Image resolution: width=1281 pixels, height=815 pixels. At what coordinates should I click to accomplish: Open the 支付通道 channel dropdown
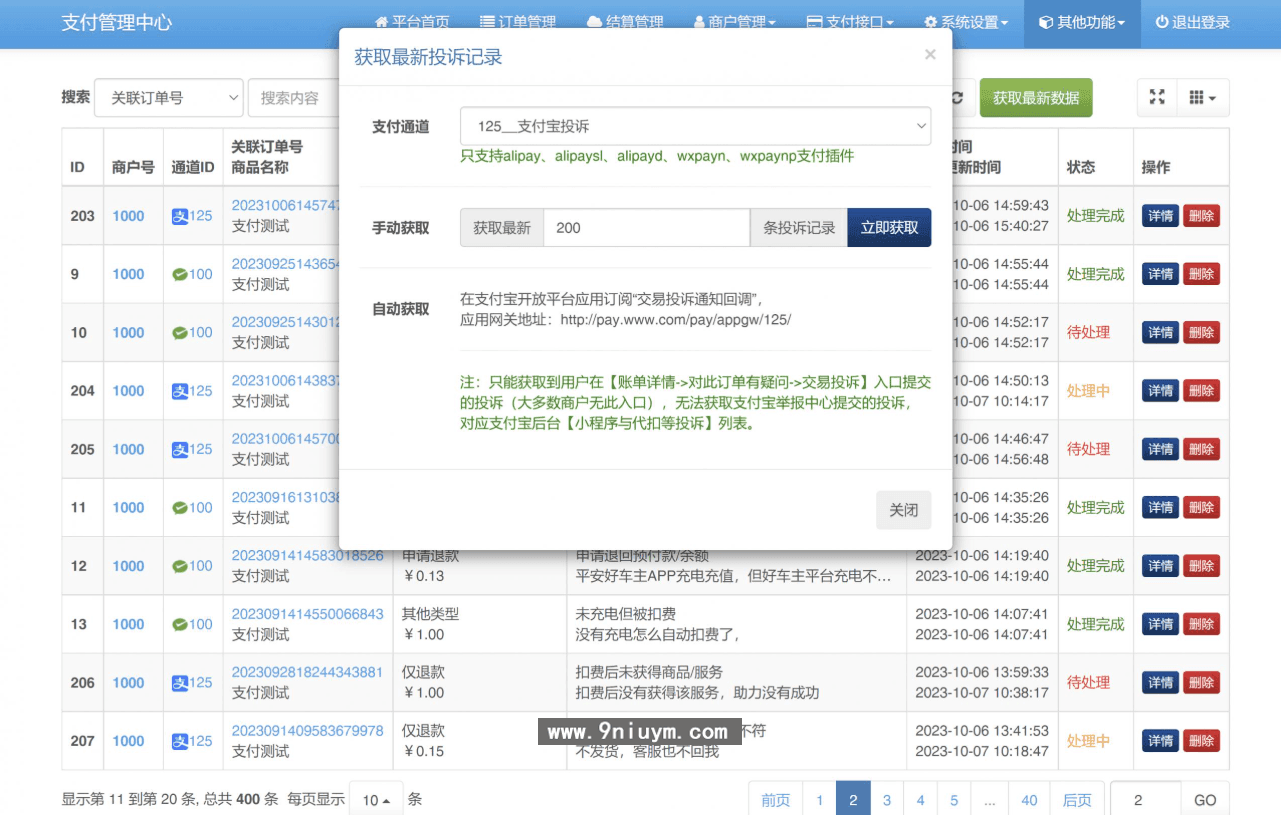(695, 126)
